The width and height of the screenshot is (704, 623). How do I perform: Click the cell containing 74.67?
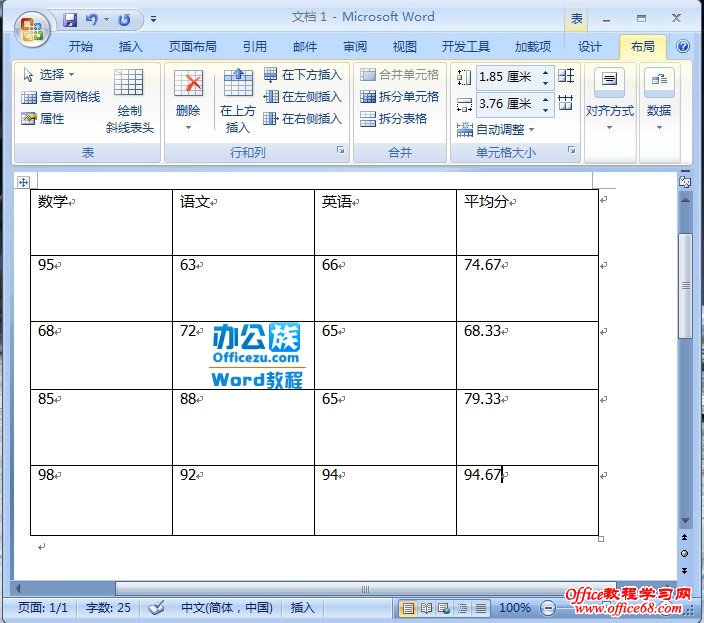tap(527, 288)
